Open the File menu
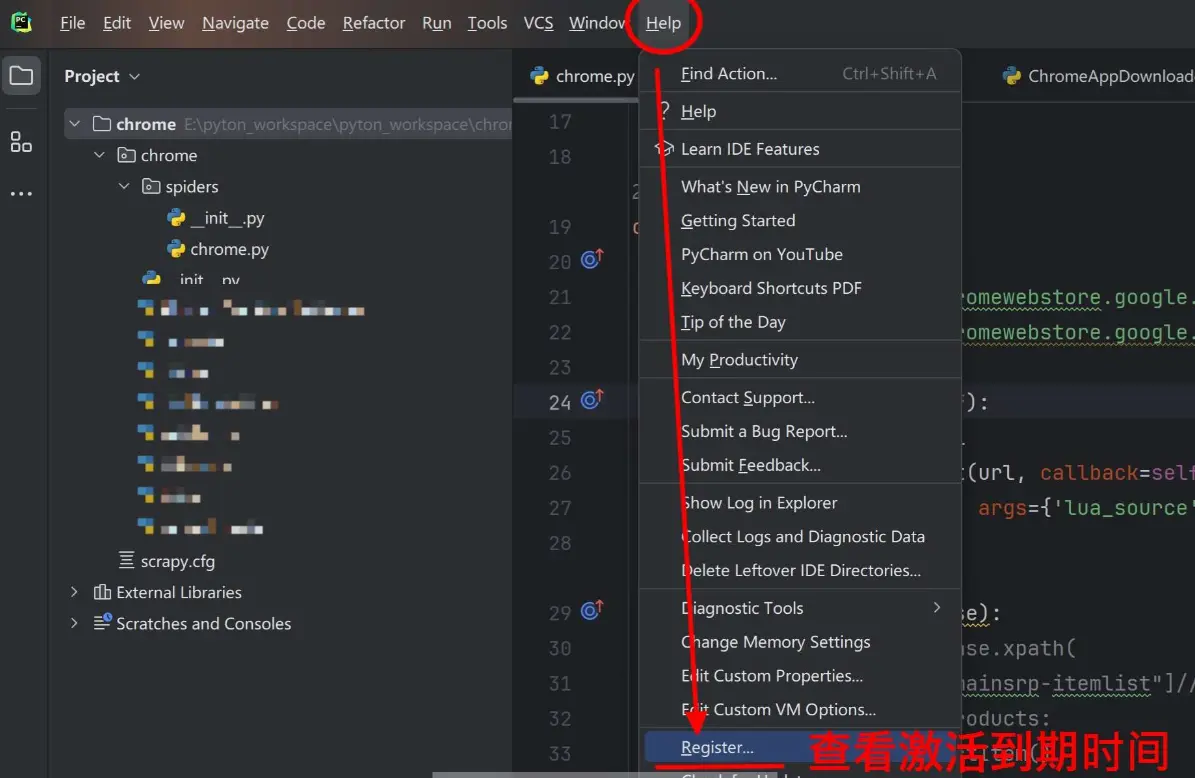 [72, 23]
